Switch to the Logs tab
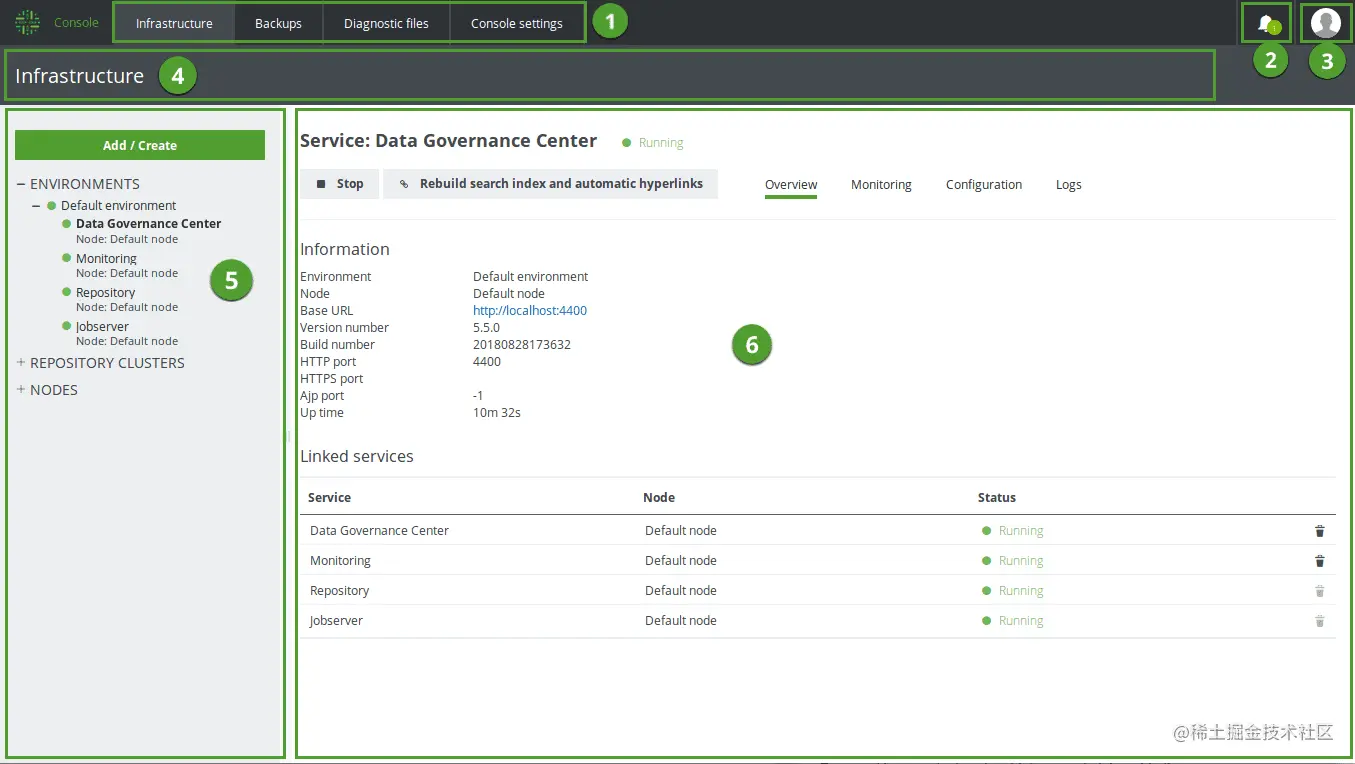This screenshot has width=1355, height=764. (1069, 185)
